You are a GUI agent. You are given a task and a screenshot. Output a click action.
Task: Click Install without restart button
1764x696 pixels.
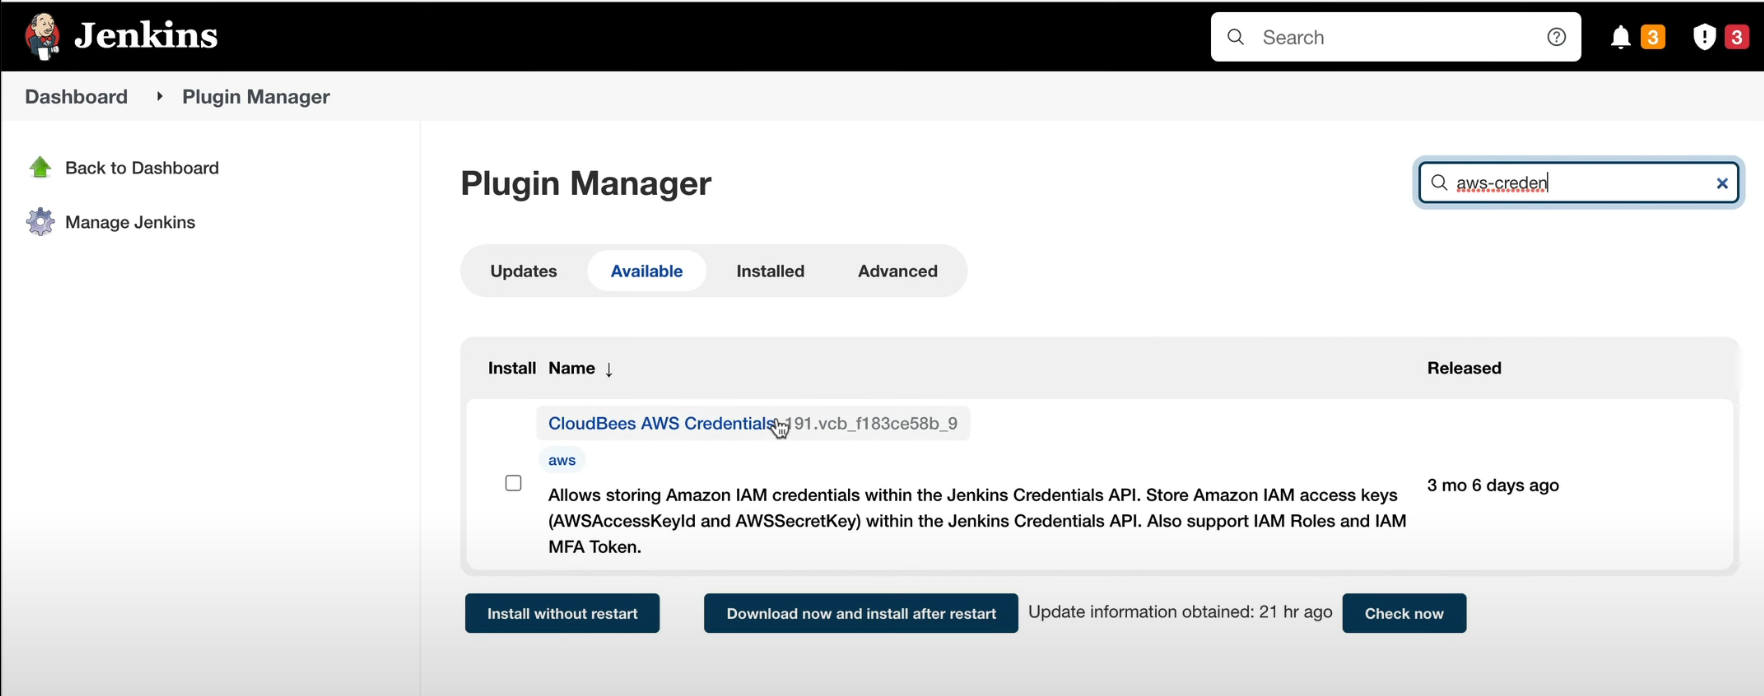click(x=562, y=613)
